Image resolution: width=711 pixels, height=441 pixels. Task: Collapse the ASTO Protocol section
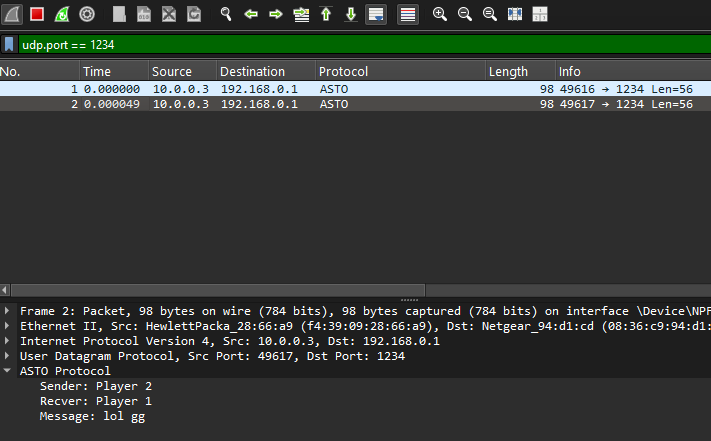(7, 370)
